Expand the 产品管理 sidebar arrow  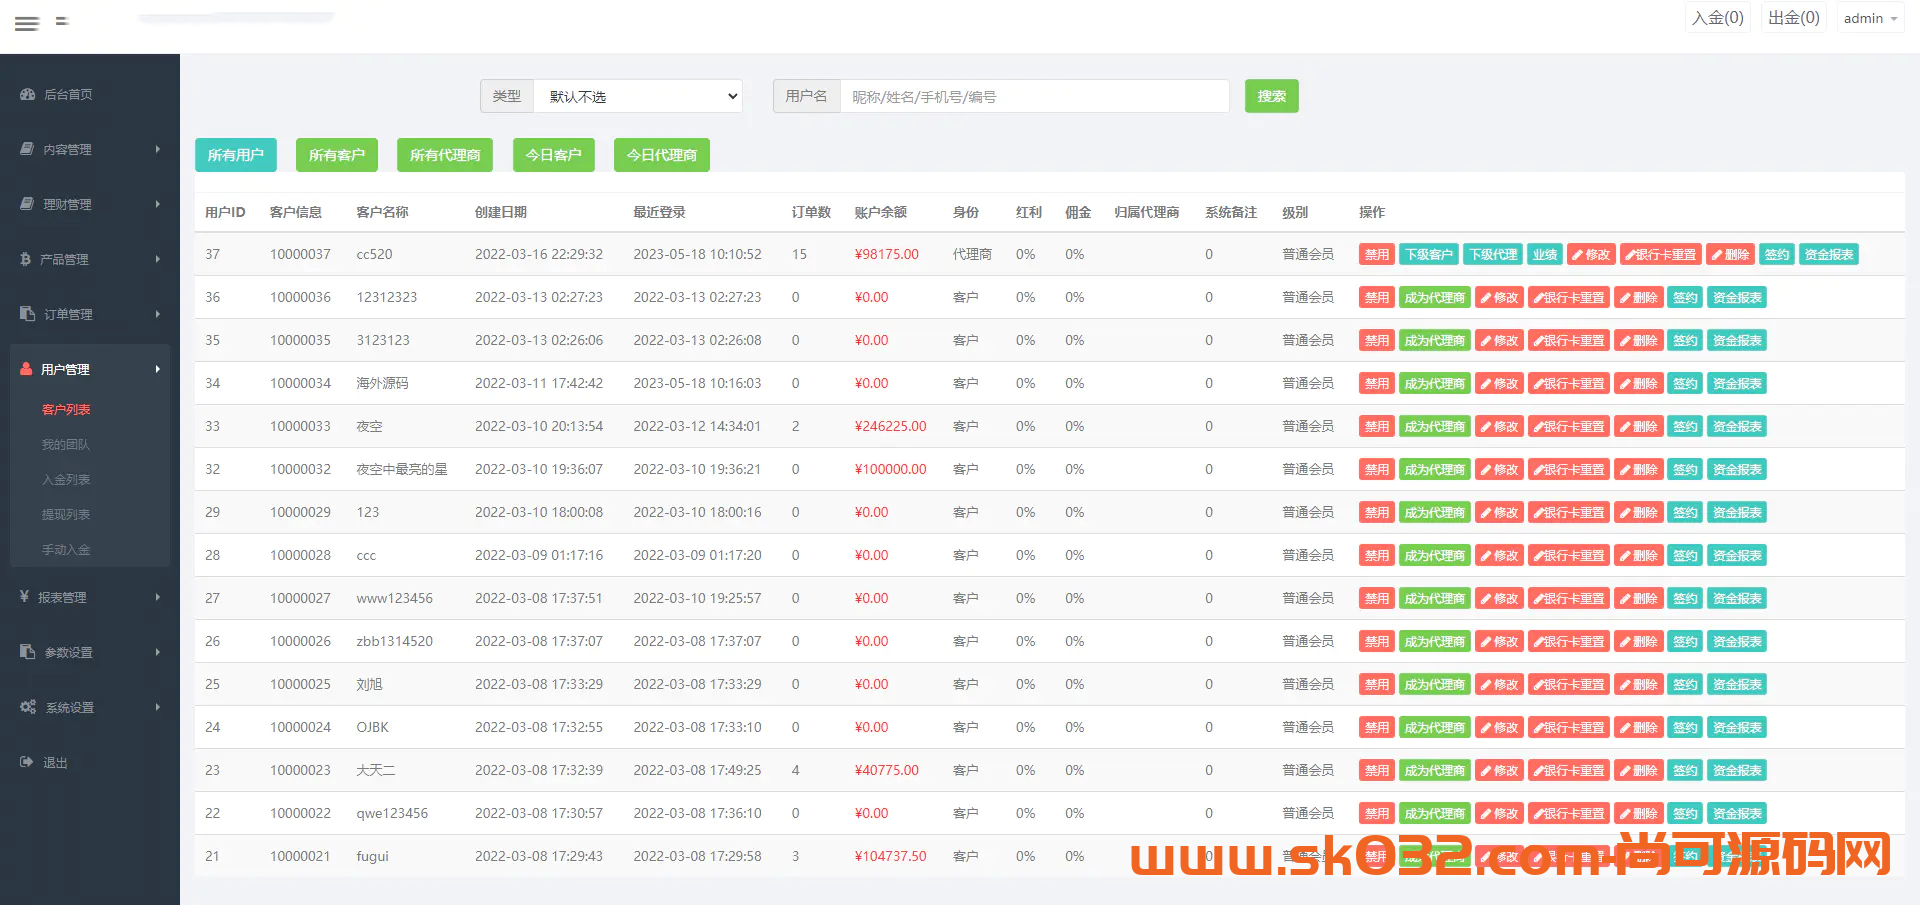point(157,259)
